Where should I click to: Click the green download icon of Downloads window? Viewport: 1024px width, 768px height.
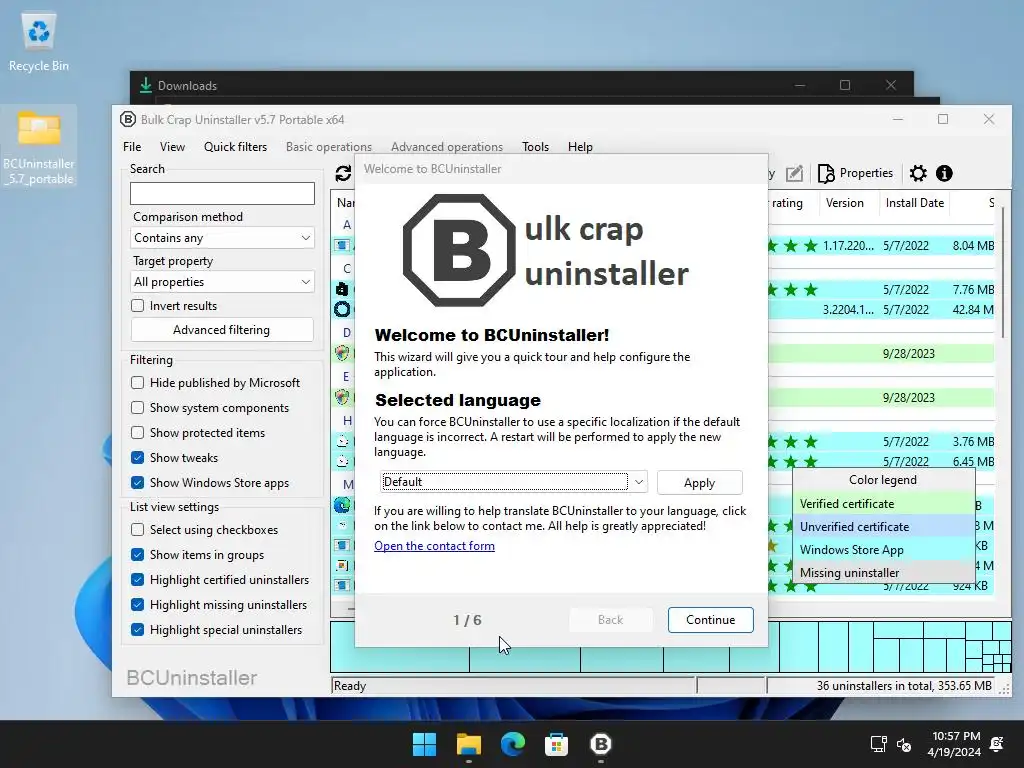point(146,86)
